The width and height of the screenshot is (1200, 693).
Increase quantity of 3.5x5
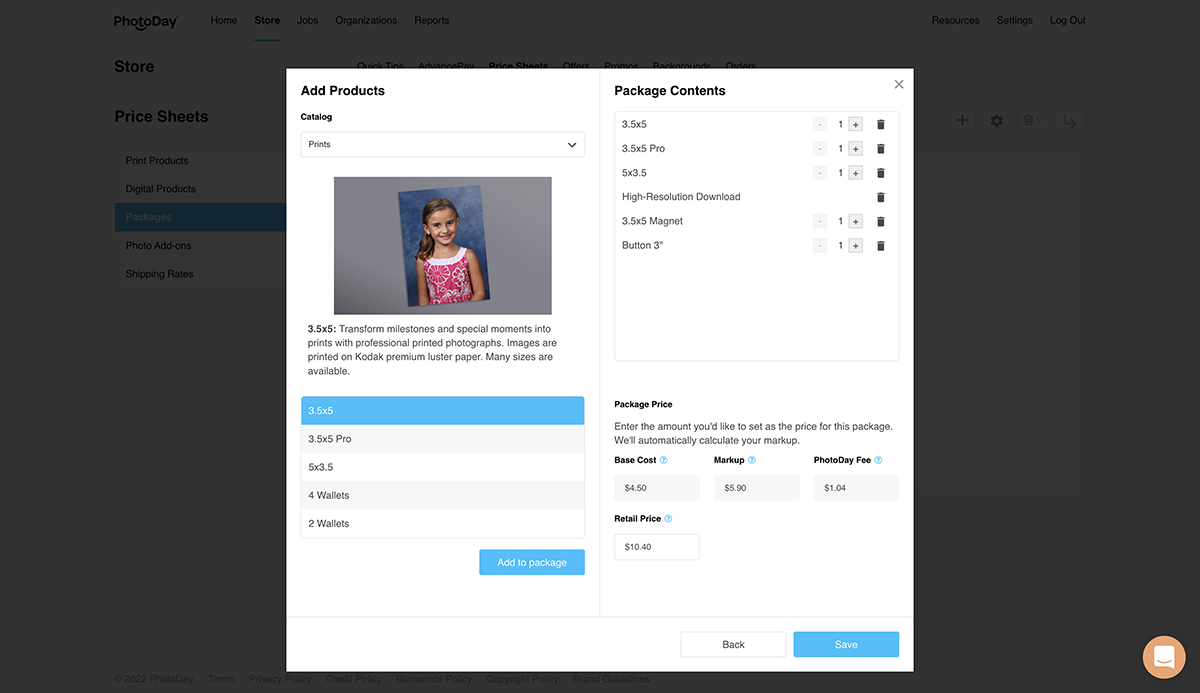pyautogui.click(x=855, y=125)
